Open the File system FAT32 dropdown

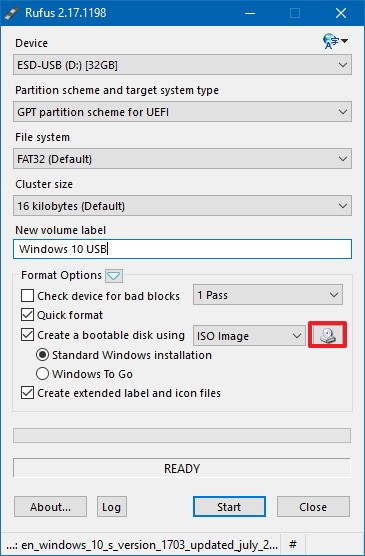[182, 159]
